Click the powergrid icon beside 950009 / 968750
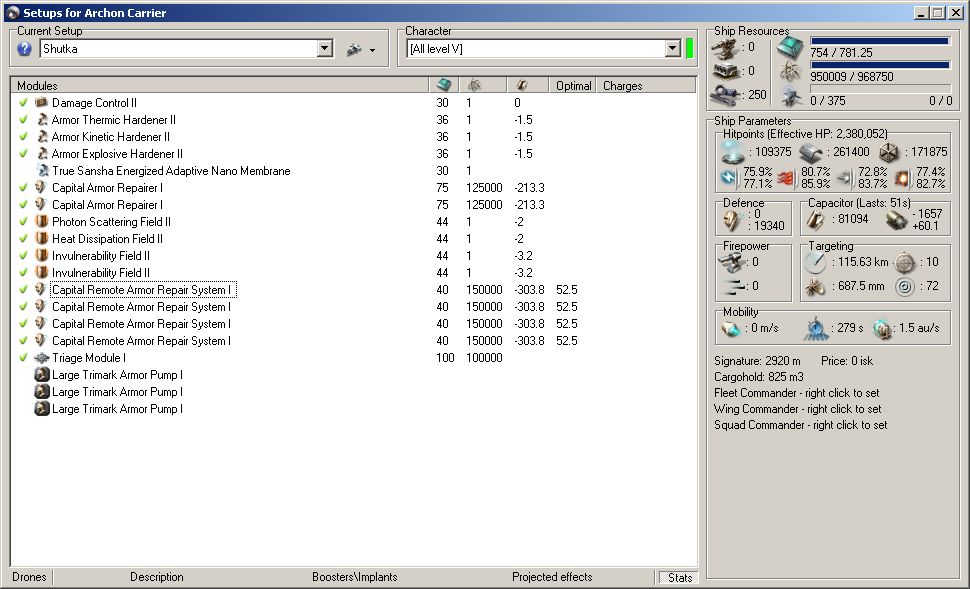Screen dimensions: 970x589 click(x=790, y=72)
